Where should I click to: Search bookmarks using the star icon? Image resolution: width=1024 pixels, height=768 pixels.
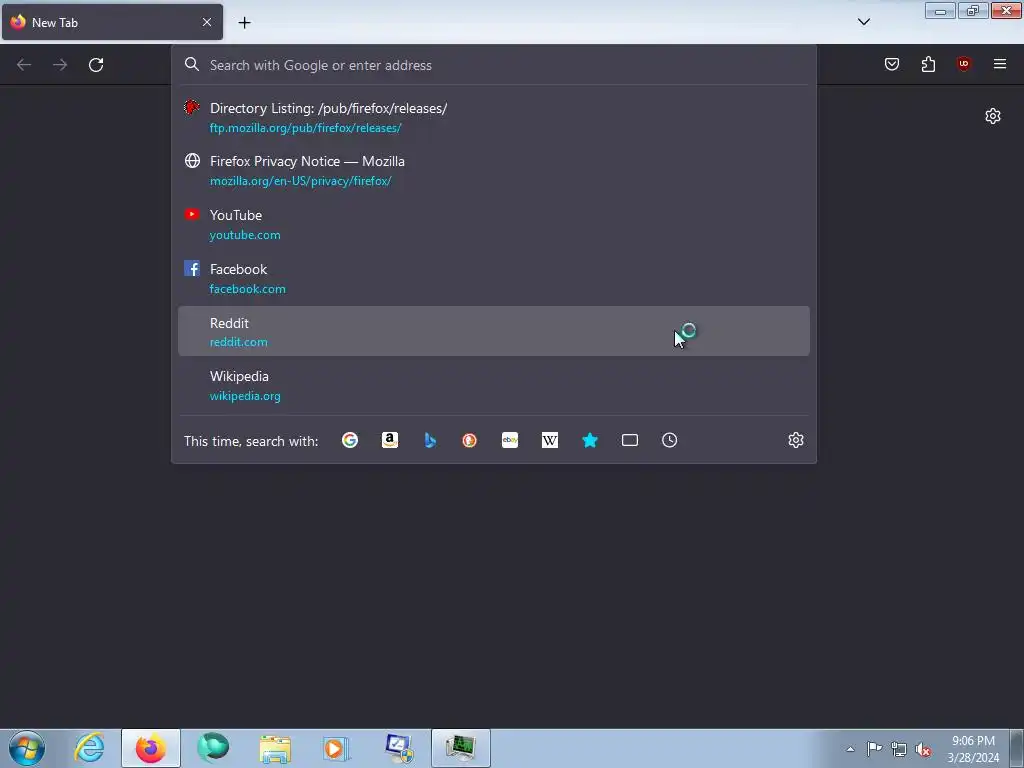pyautogui.click(x=590, y=440)
